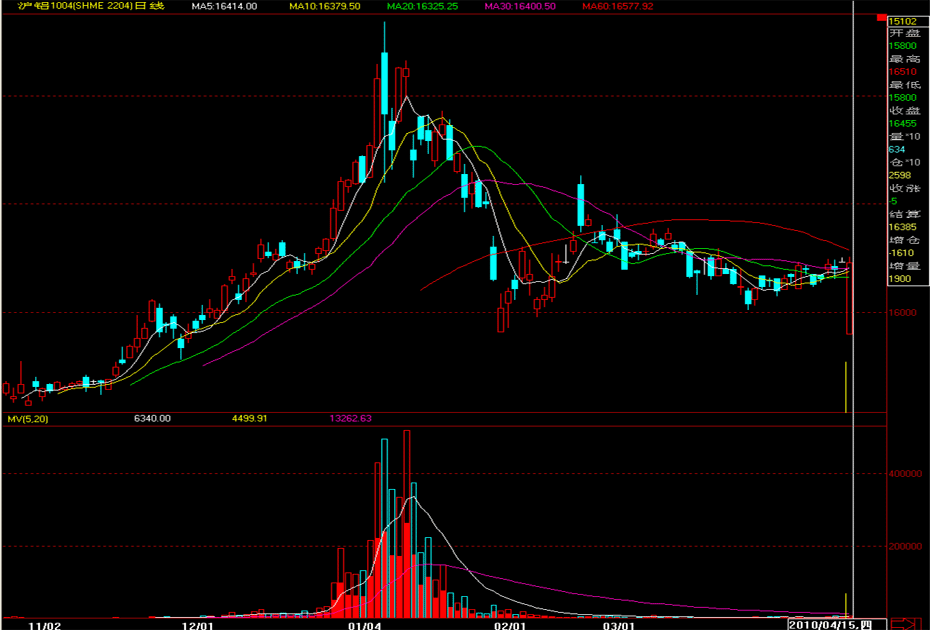The height and width of the screenshot is (630, 930).
Task: Click the 01/04 date axis label
Action: click(x=364, y=625)
